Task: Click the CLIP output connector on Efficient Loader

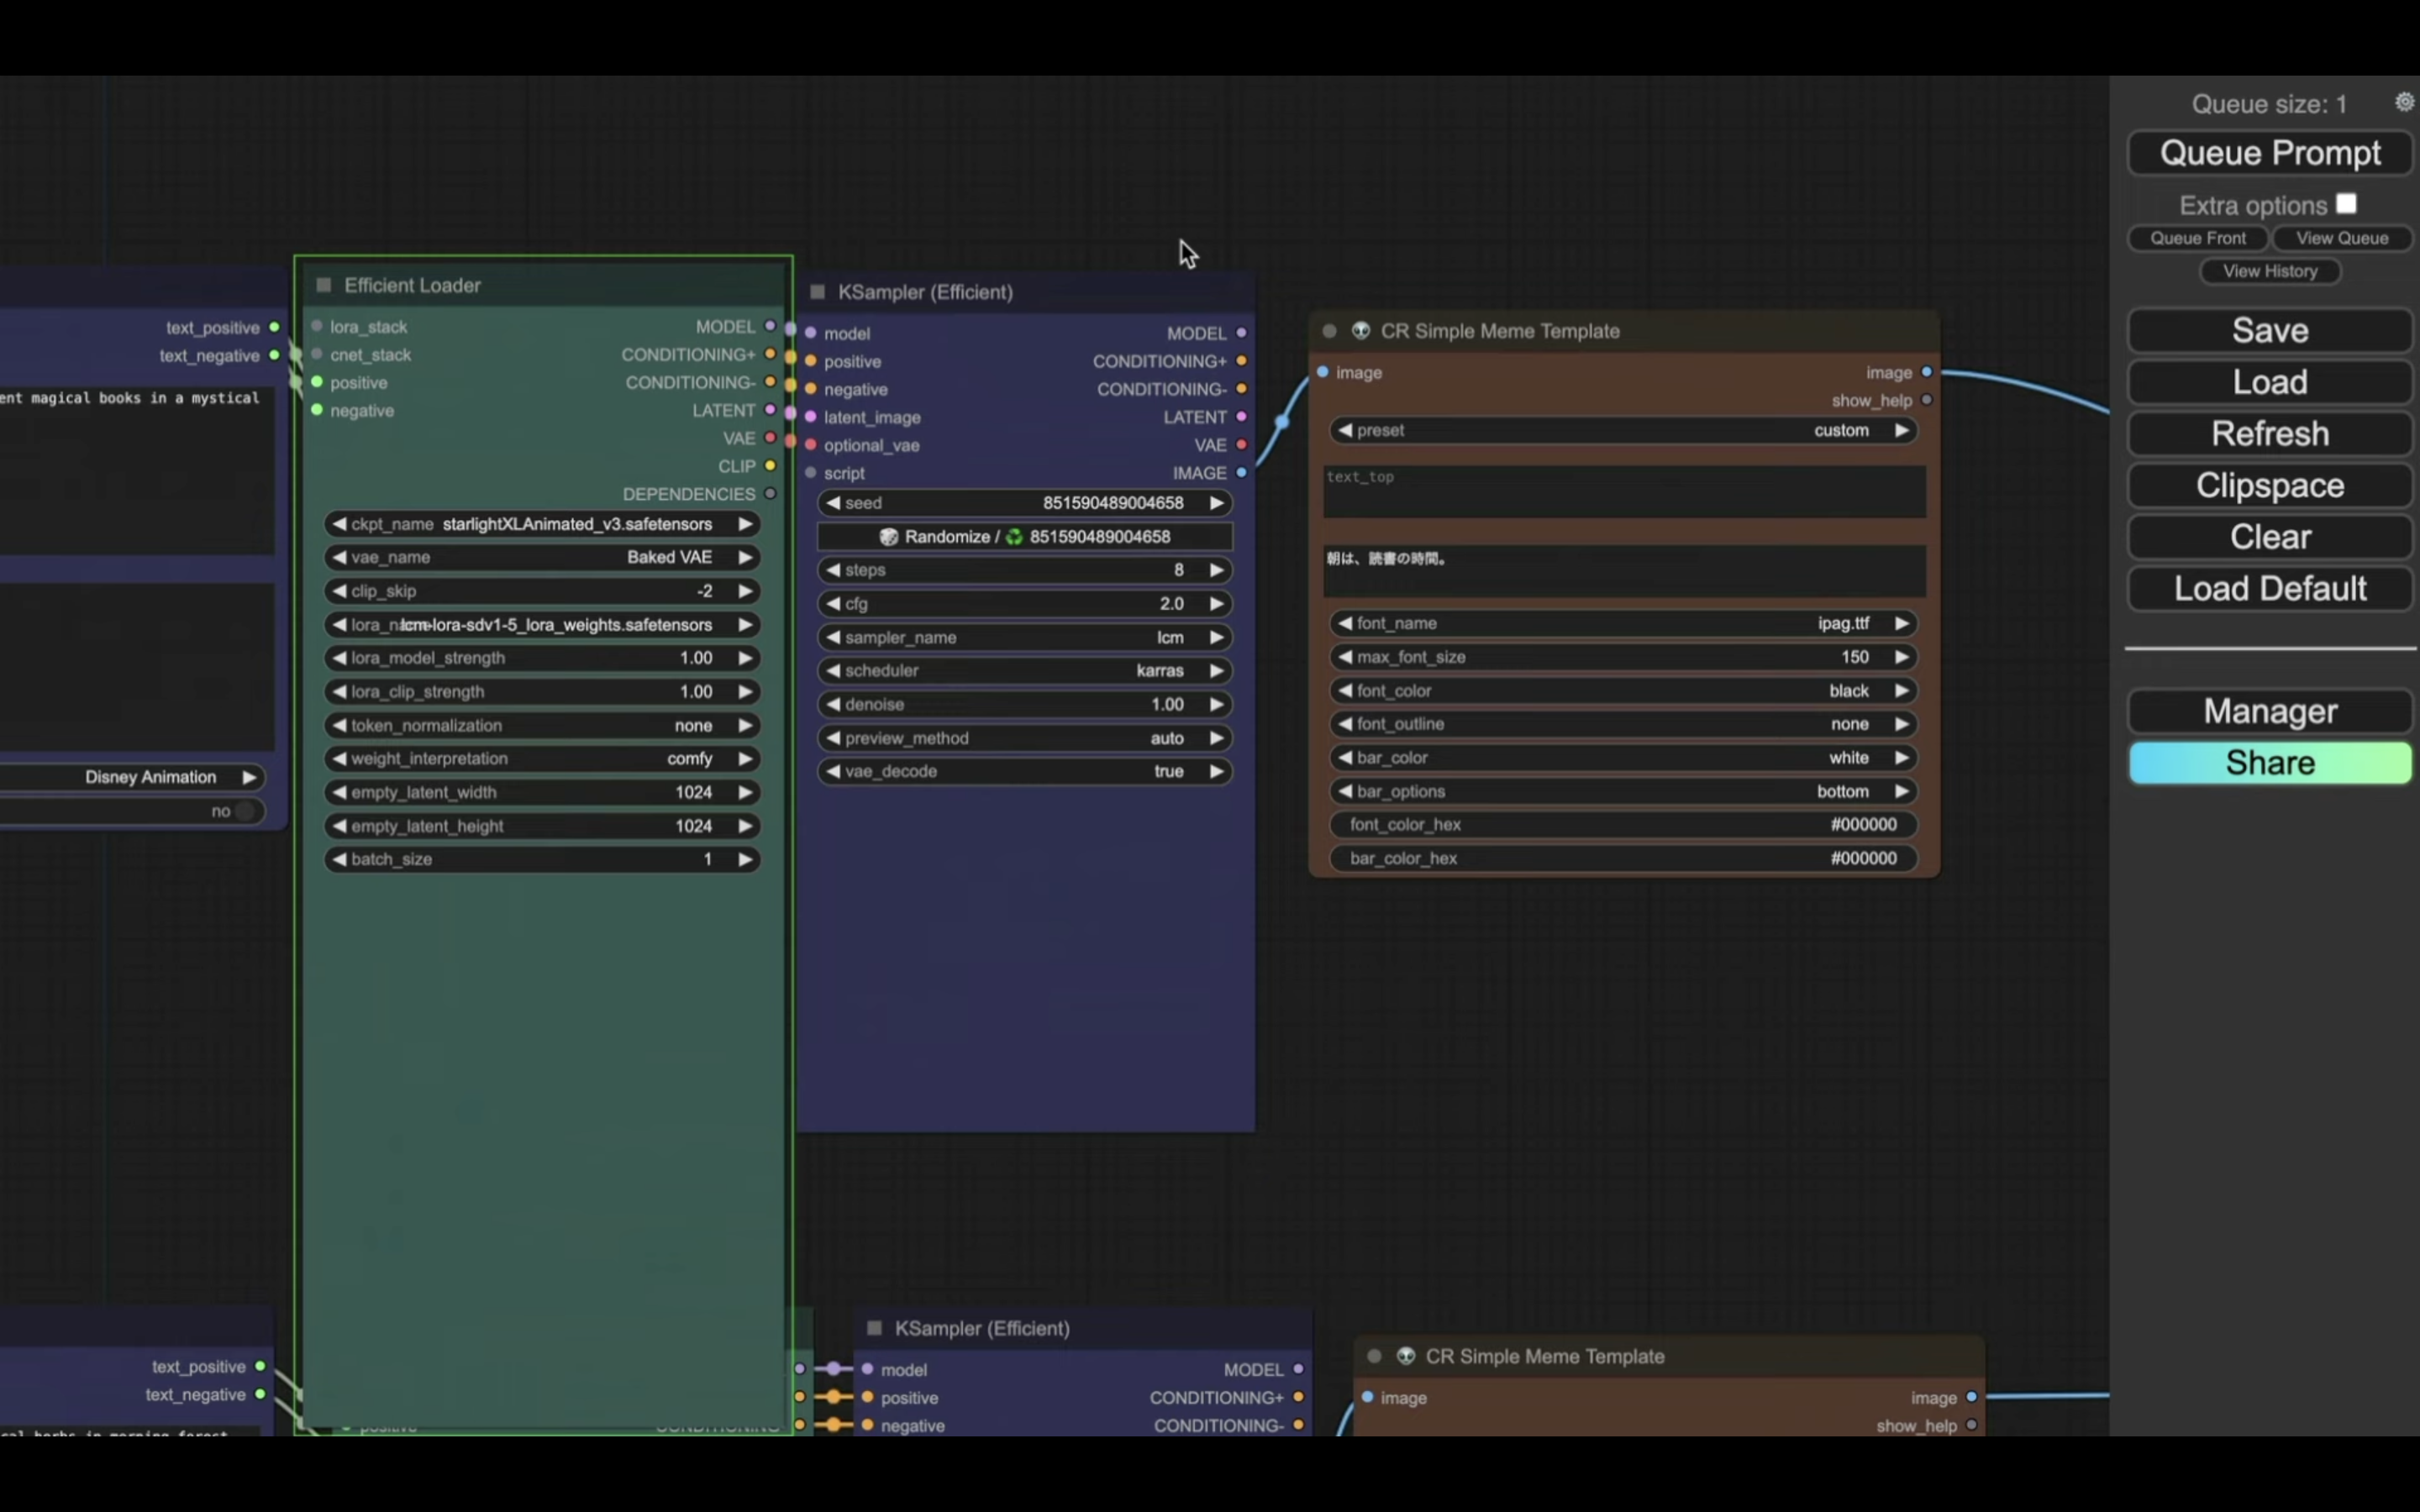Action: click(770, 466)
